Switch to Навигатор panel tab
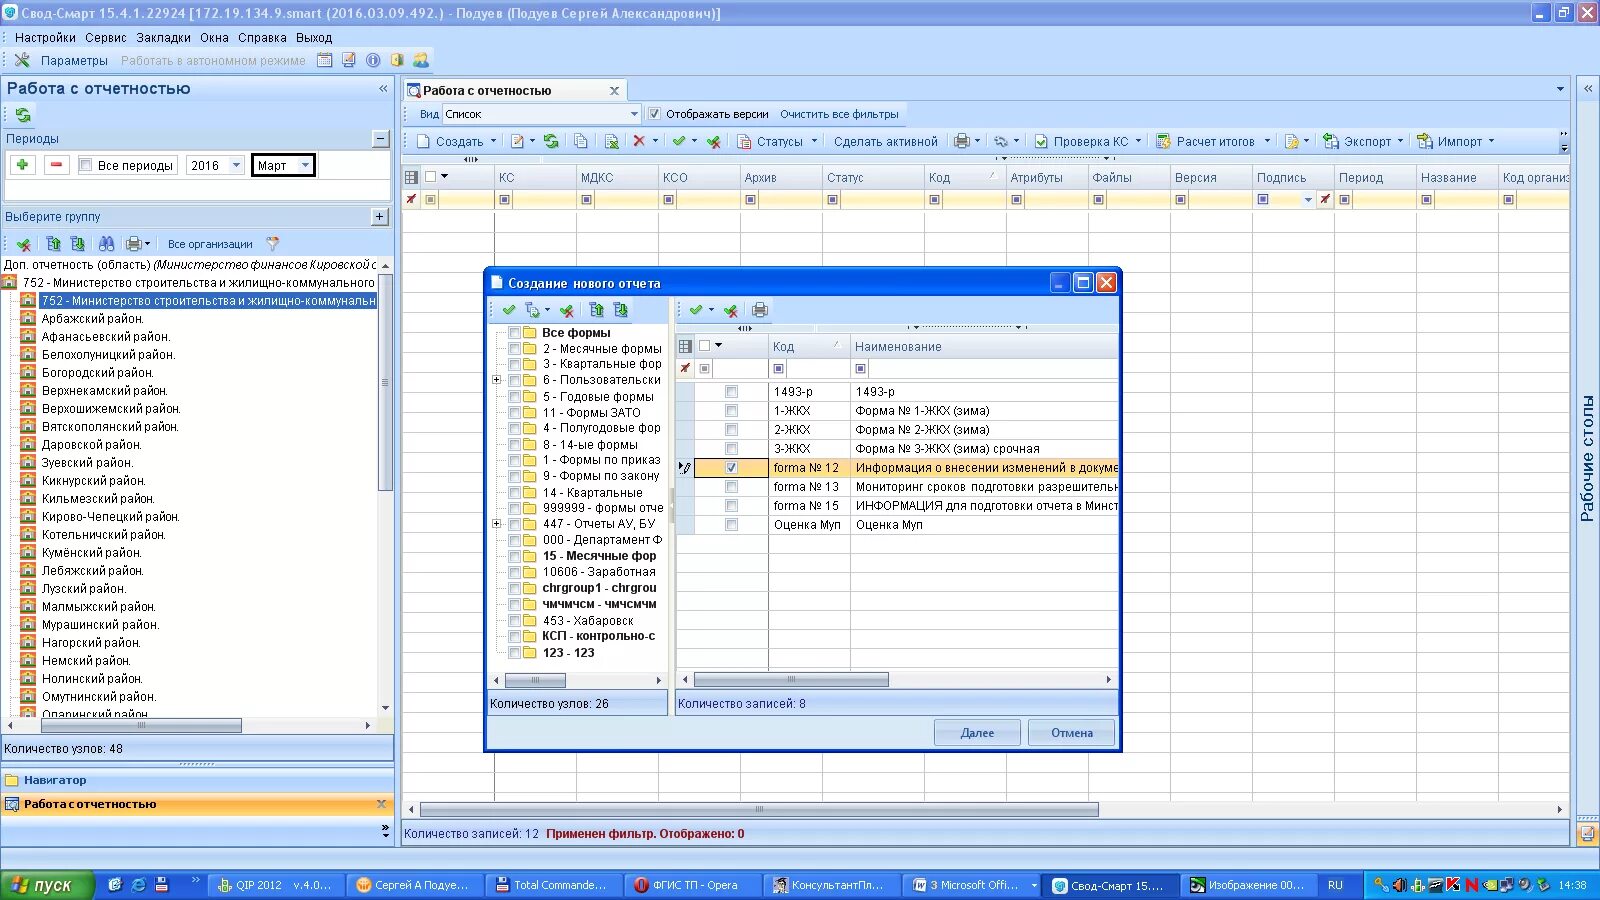This screenshot has width=1600, height=900. [197, 780]
